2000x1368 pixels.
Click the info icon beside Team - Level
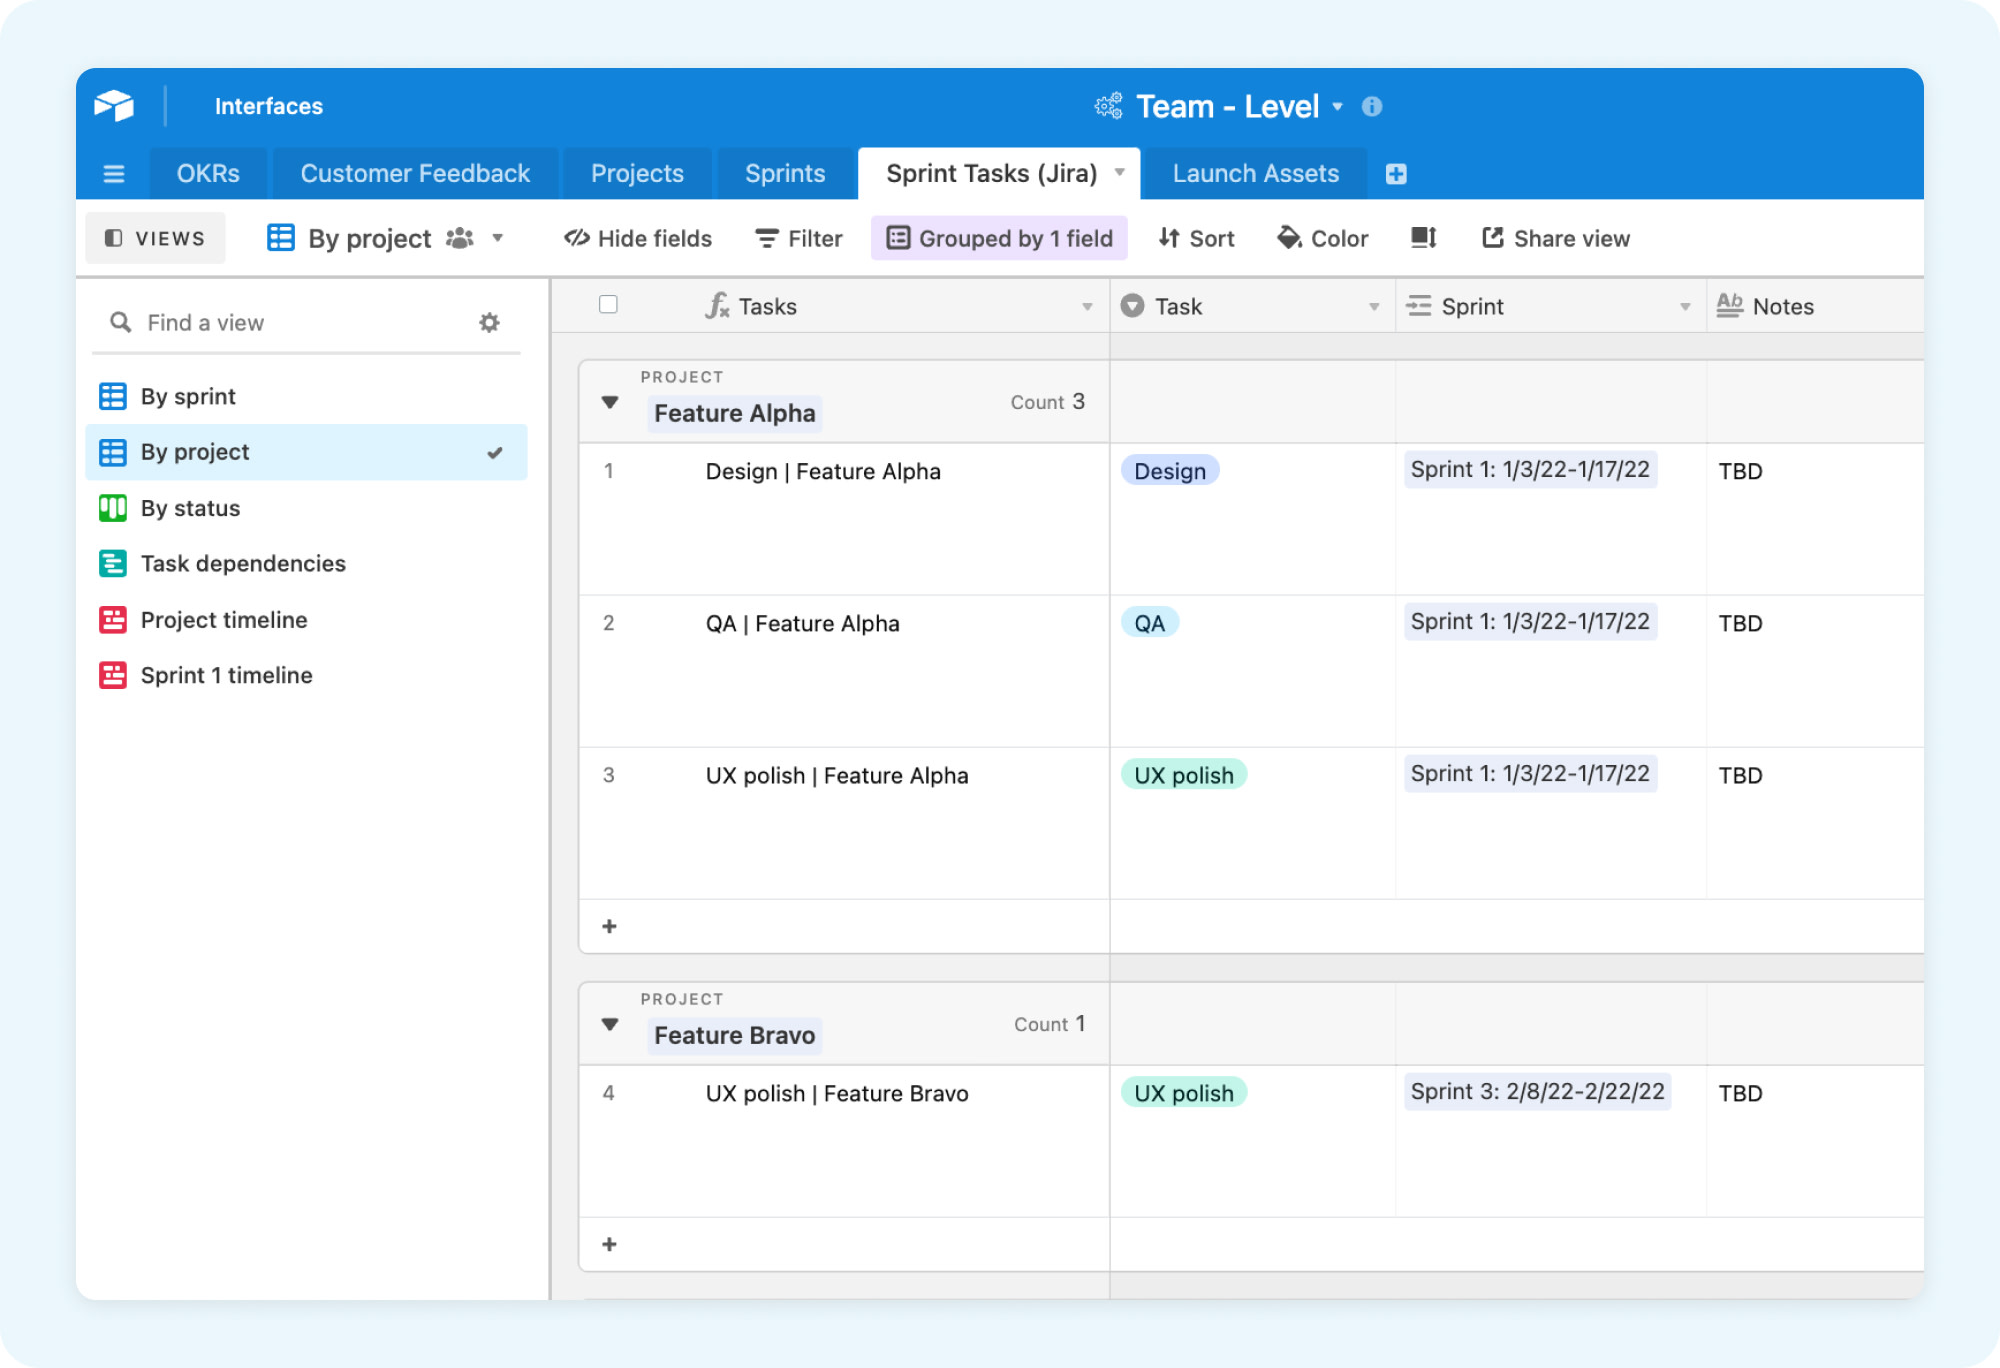point(1372,106)
